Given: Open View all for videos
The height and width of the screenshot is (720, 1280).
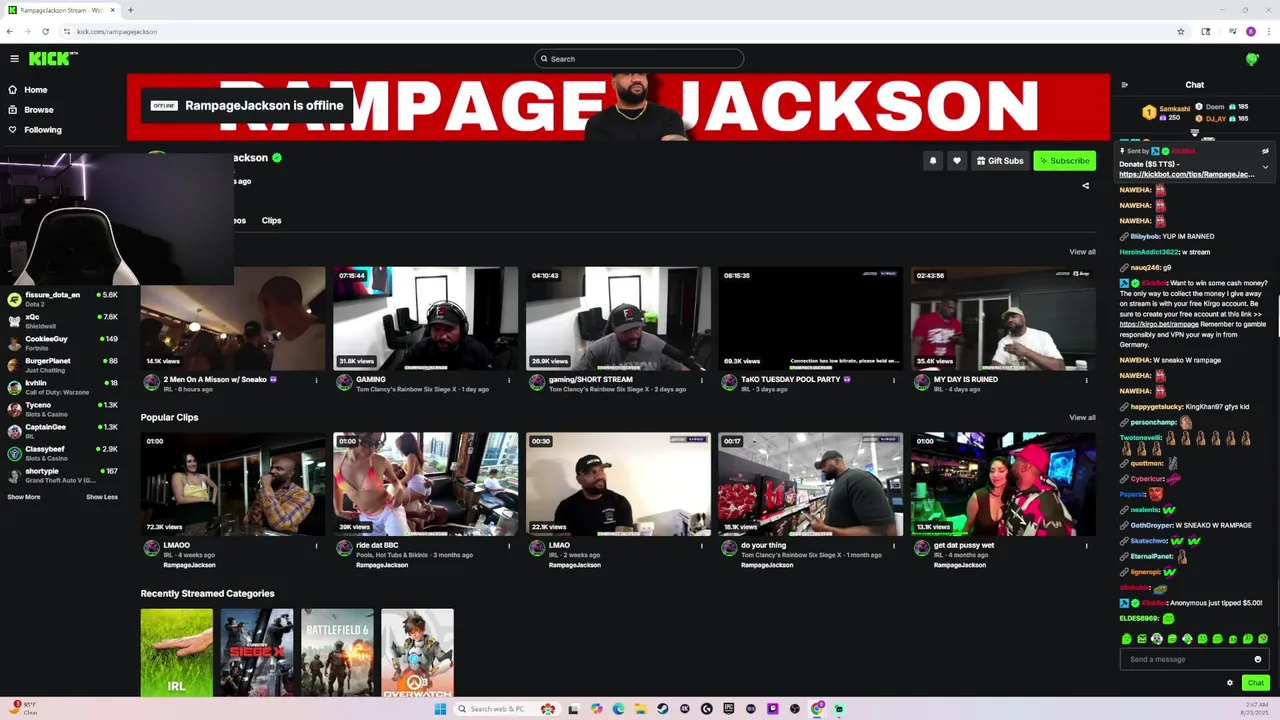Looking at the screenshot, I should click(x=1082, y=252).
